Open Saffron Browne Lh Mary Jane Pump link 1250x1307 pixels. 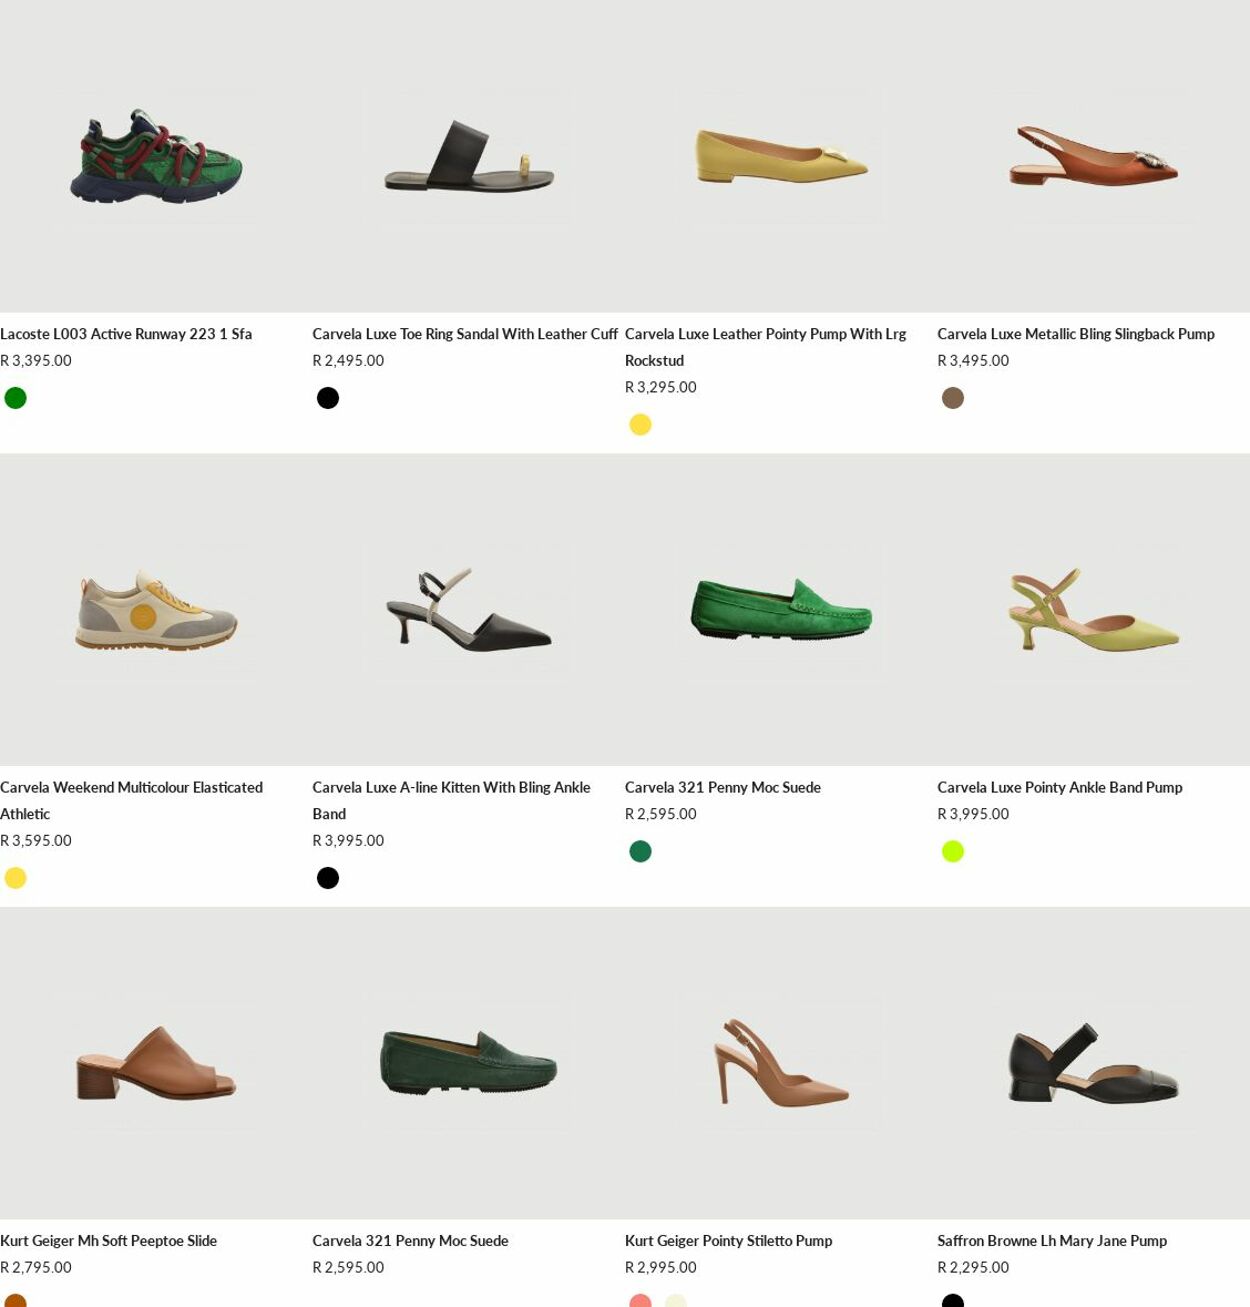point(1052,1241)
